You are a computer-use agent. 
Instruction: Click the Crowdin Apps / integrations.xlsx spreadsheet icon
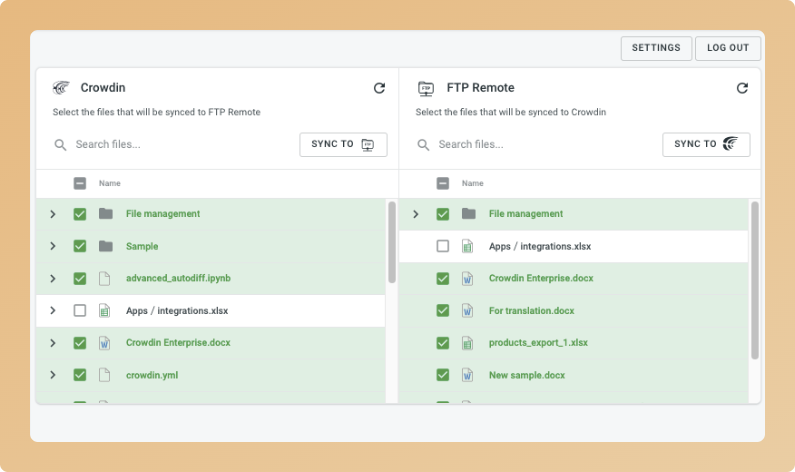click(x=104, y=310)
